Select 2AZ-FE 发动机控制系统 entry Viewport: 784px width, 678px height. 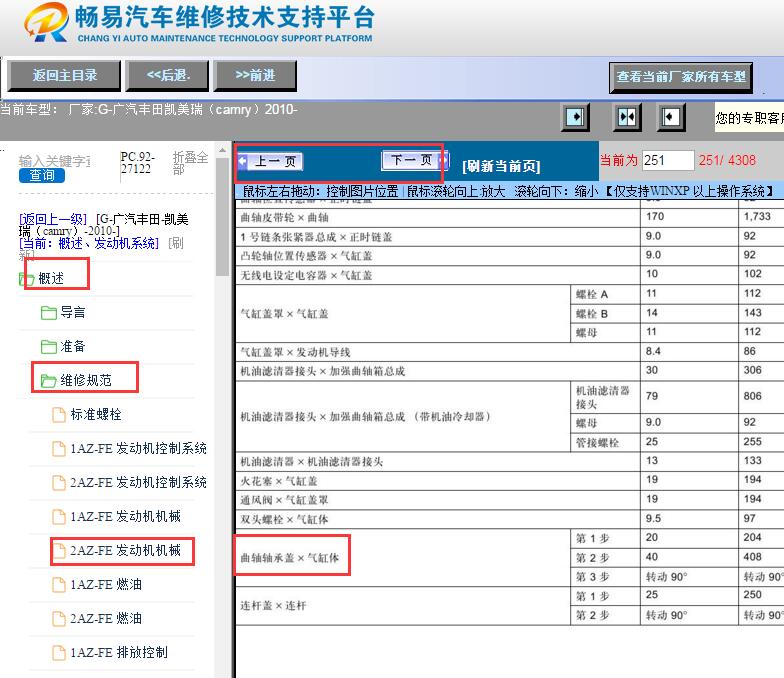tap(138, 482)
